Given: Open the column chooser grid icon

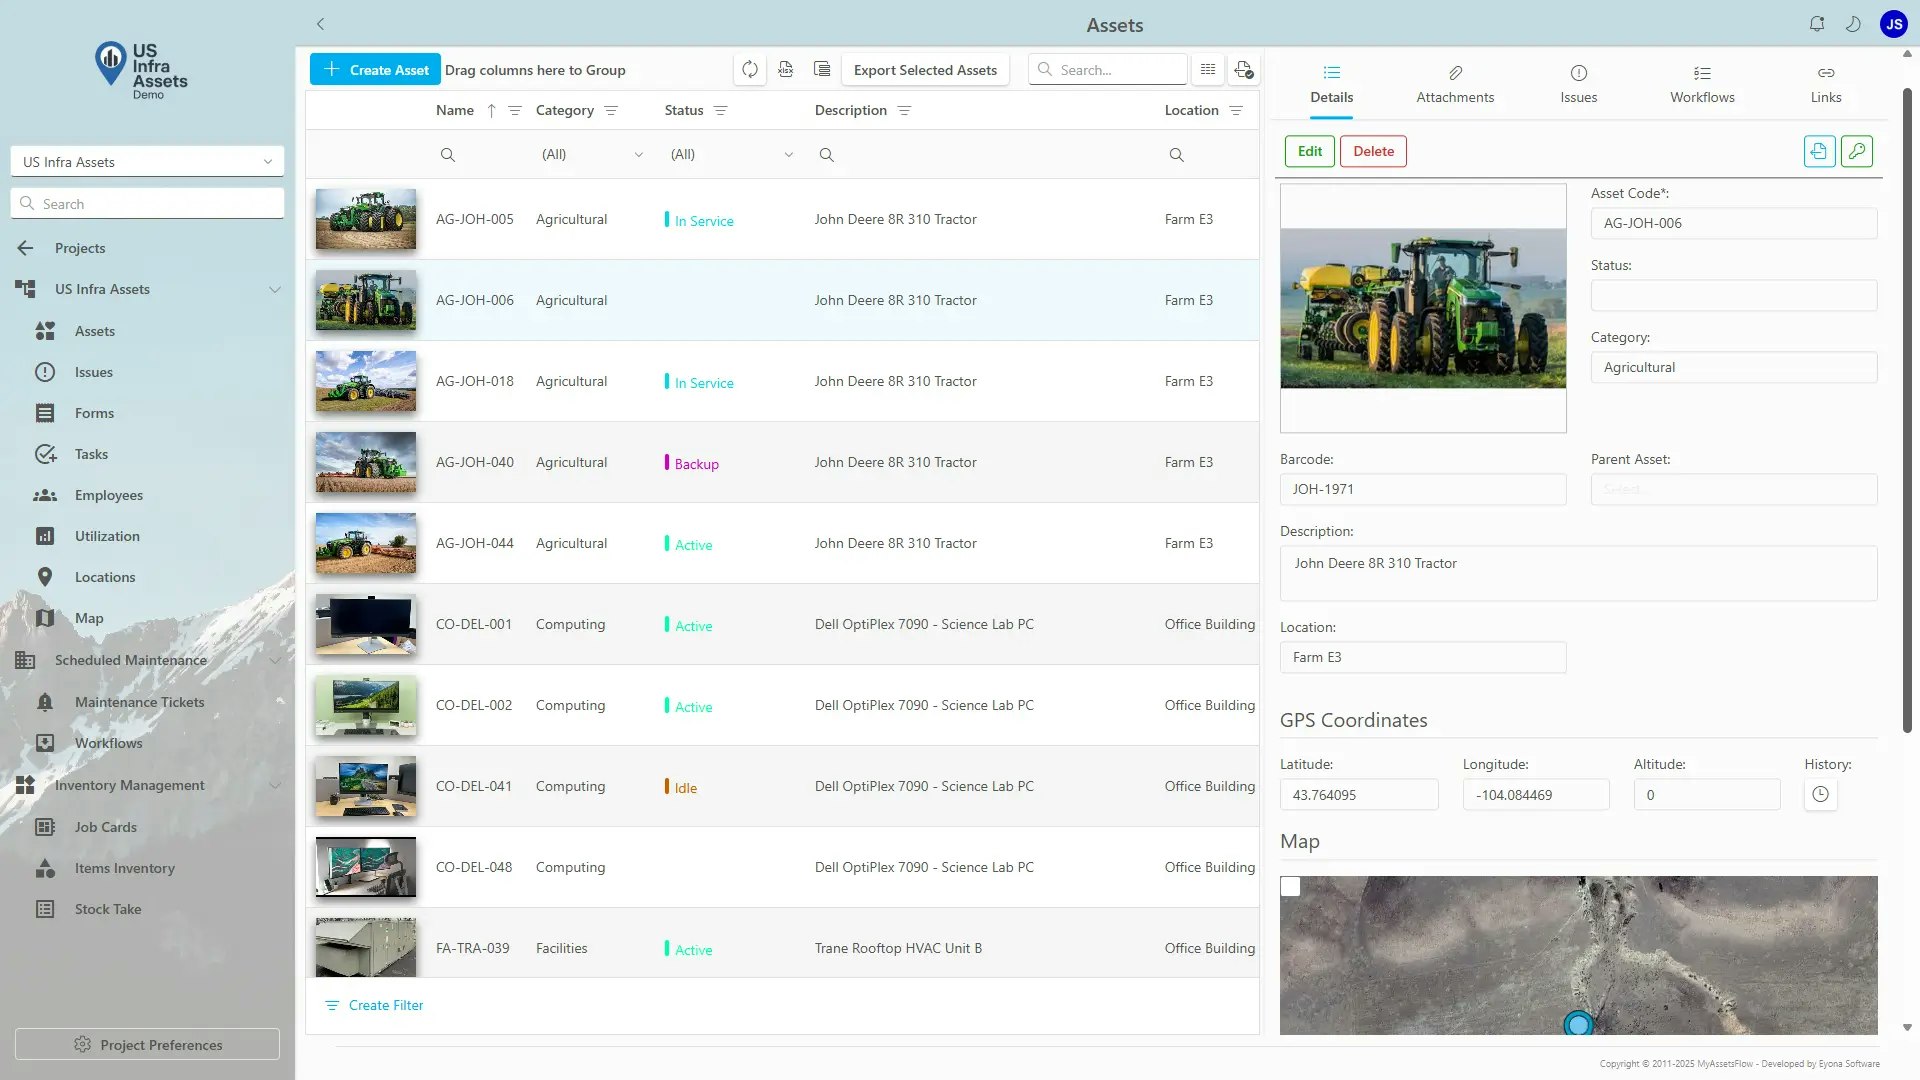Looking at the screenshot, I should 1208,70.
